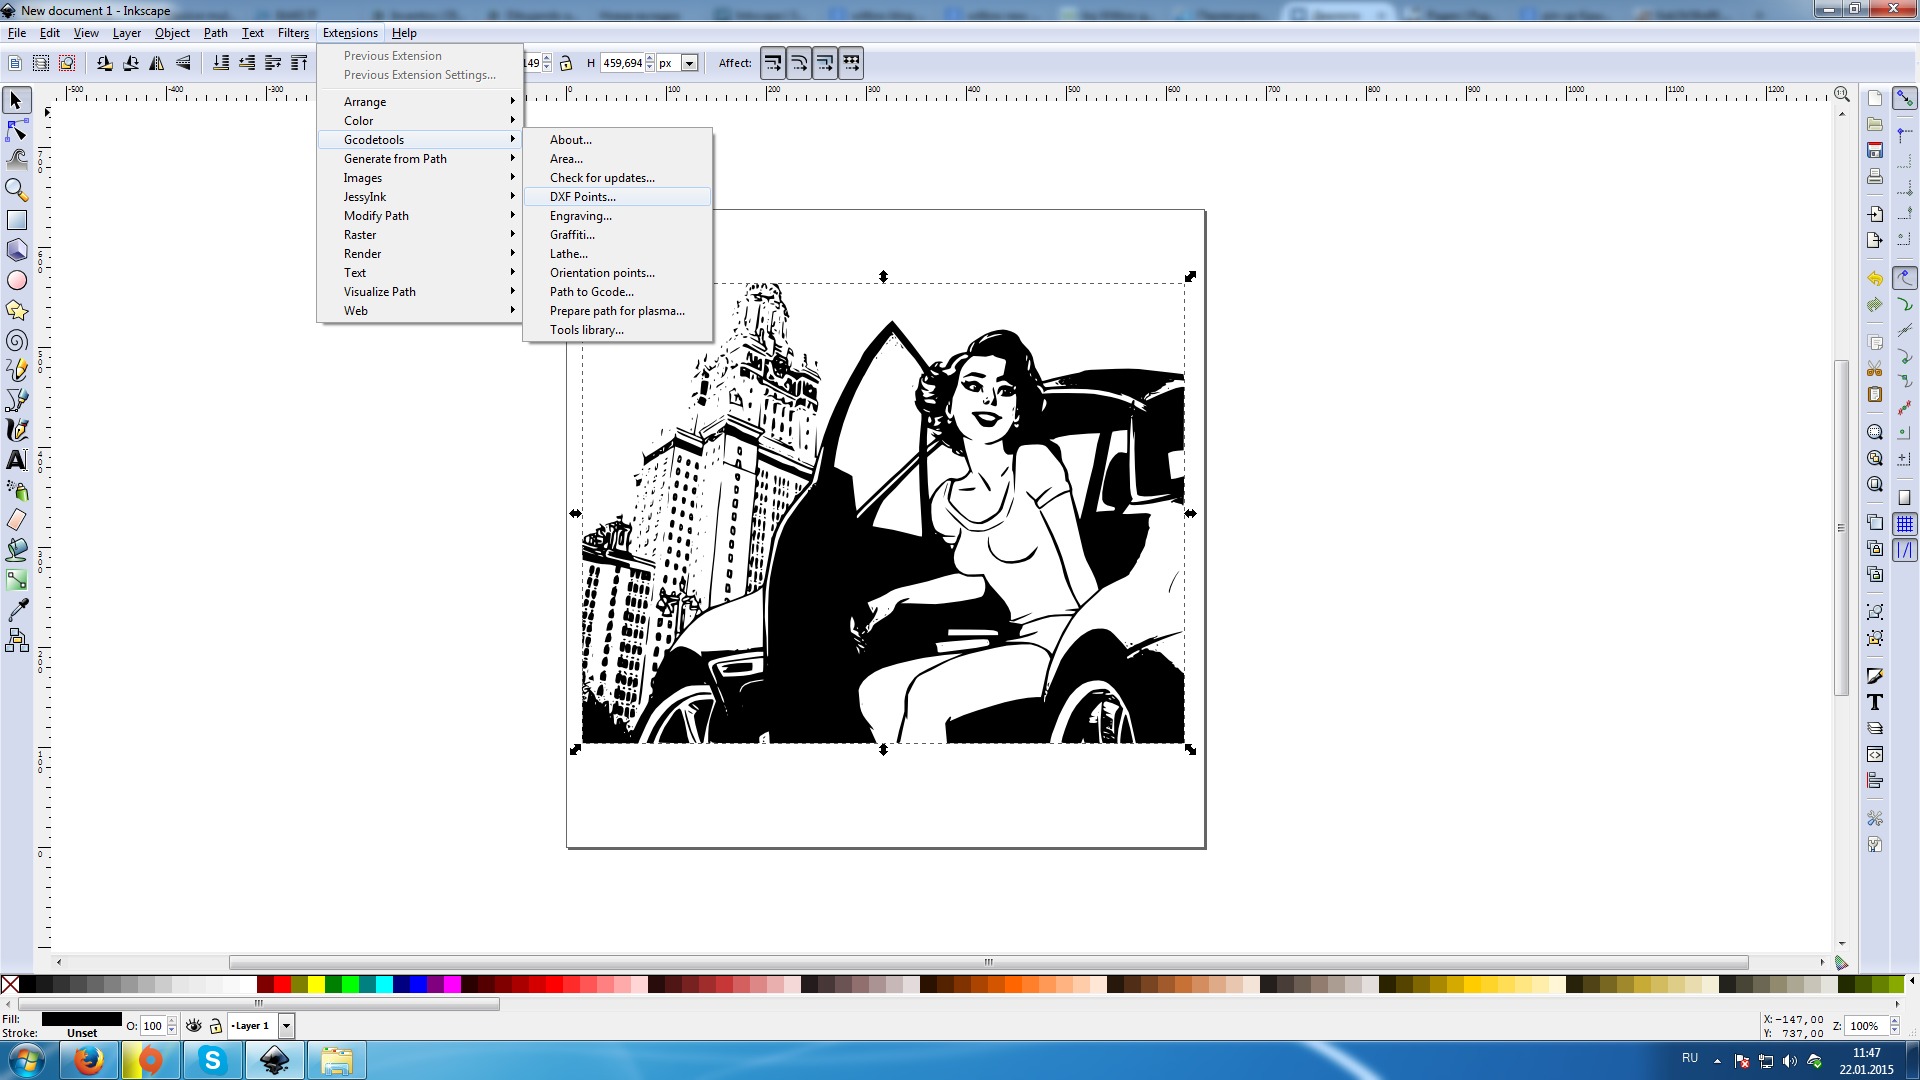Select the Zoom tool in toolbox
Viewport: 1920px width, 1080px height.
(17, 189)
